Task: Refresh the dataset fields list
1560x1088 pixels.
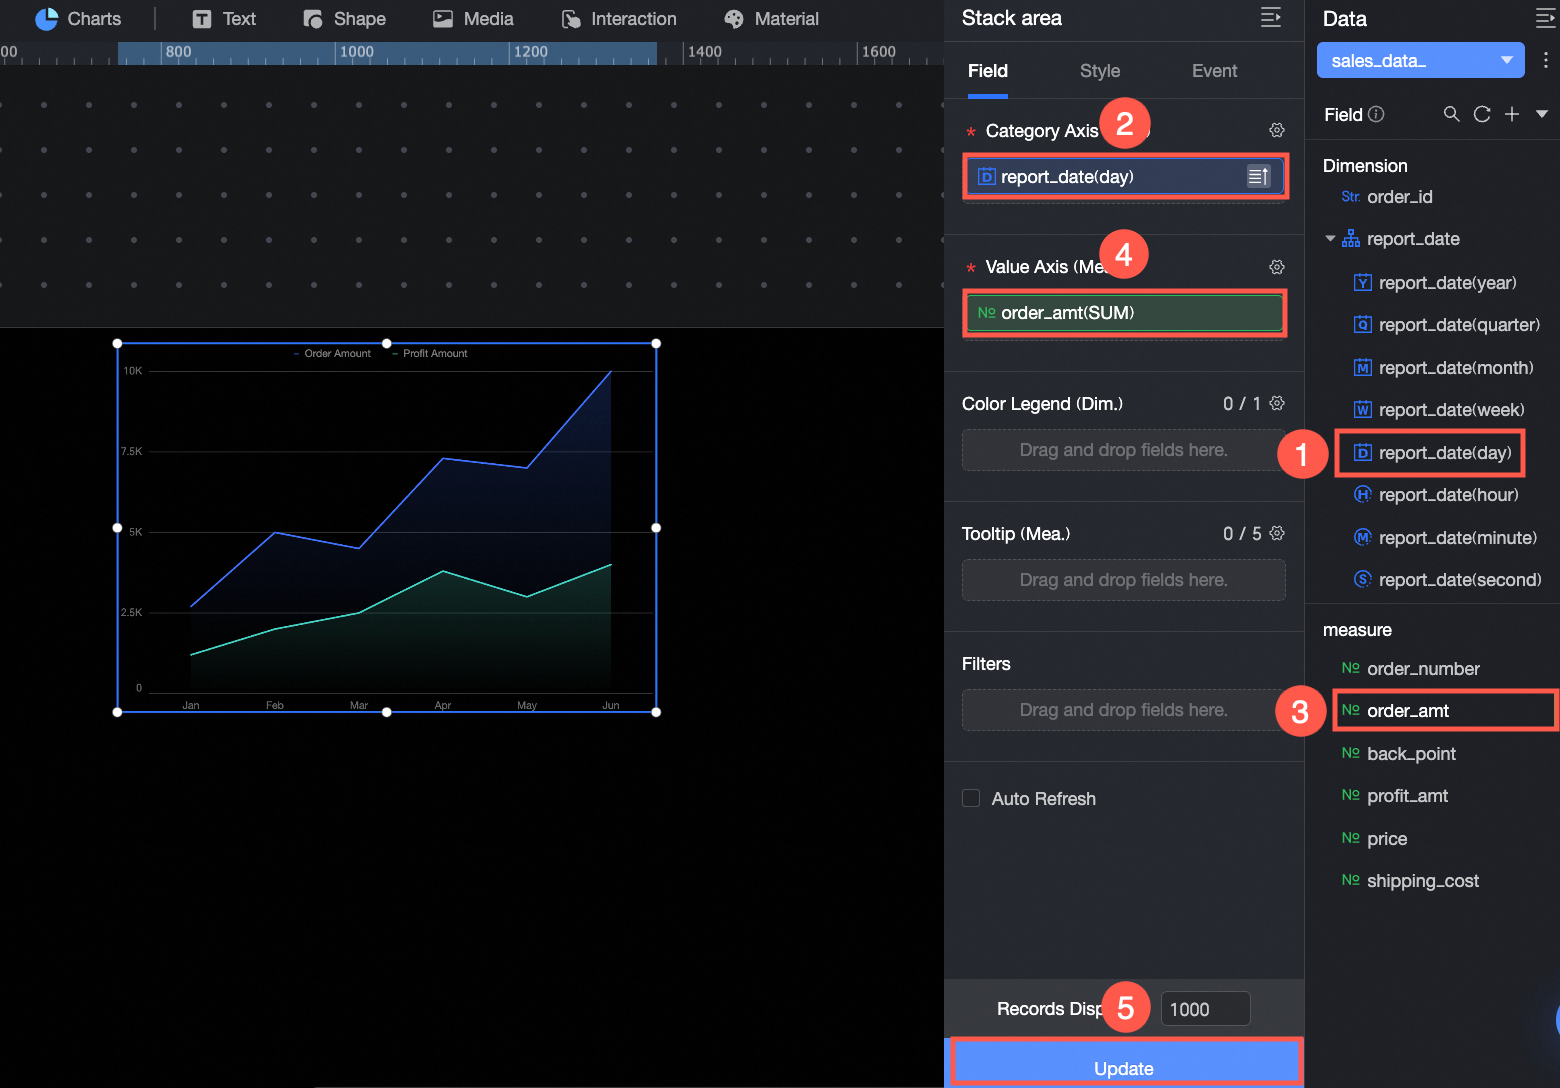Action: click(1482, 114)
